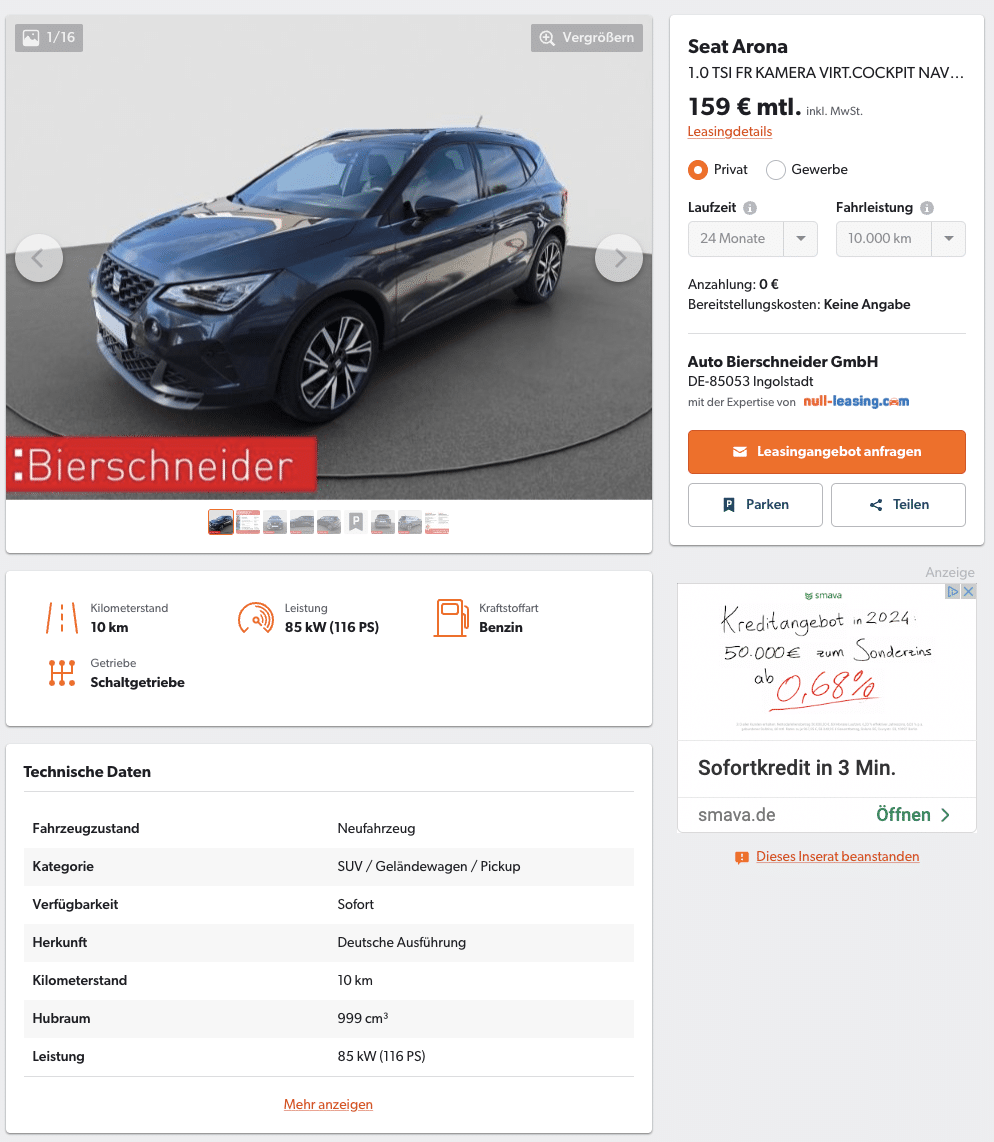Screen dimensions: 994x1142
Task: Expand the Fahrleistung 10.000 km dropdown
Action: [900, 239]
